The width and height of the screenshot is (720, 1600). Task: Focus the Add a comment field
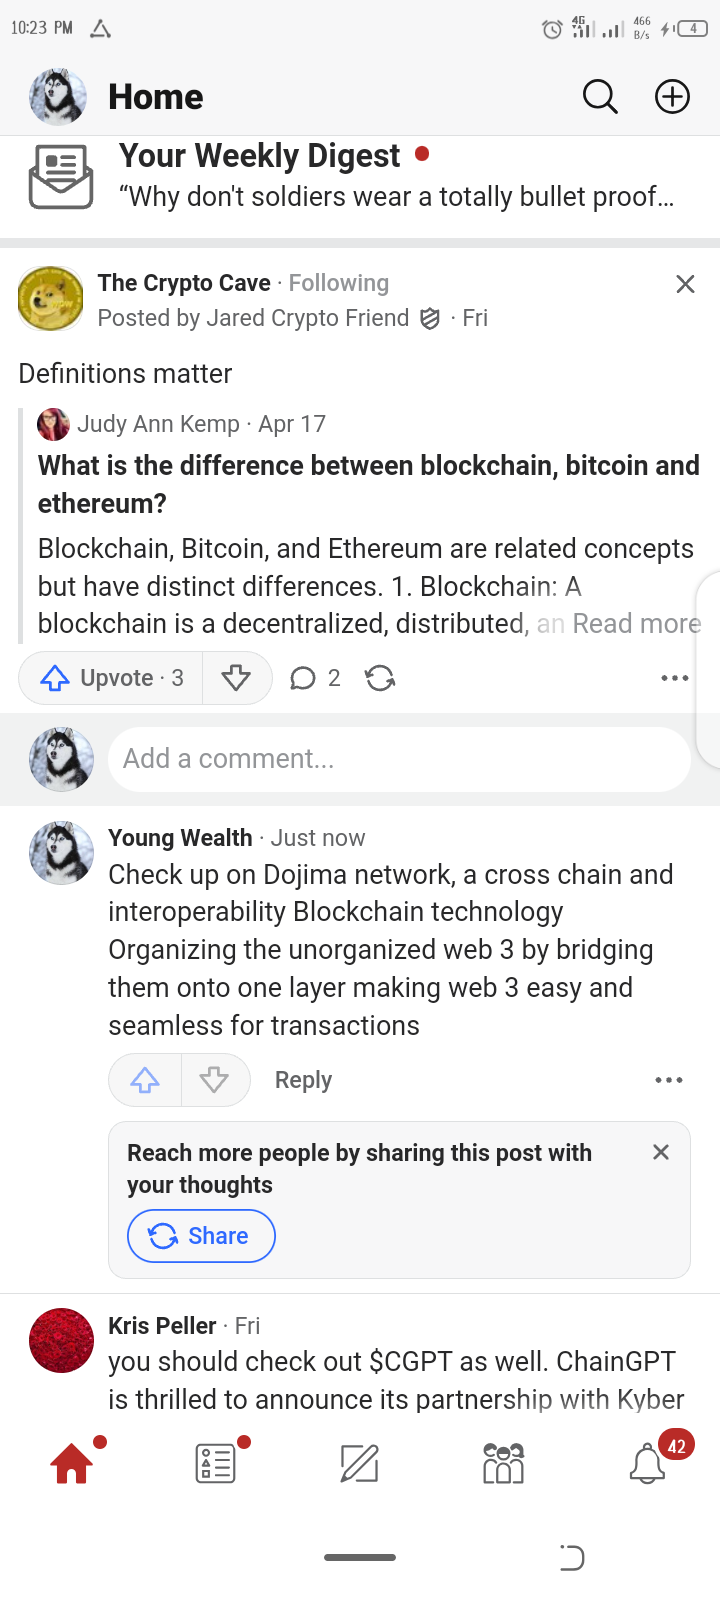[398, 759]
